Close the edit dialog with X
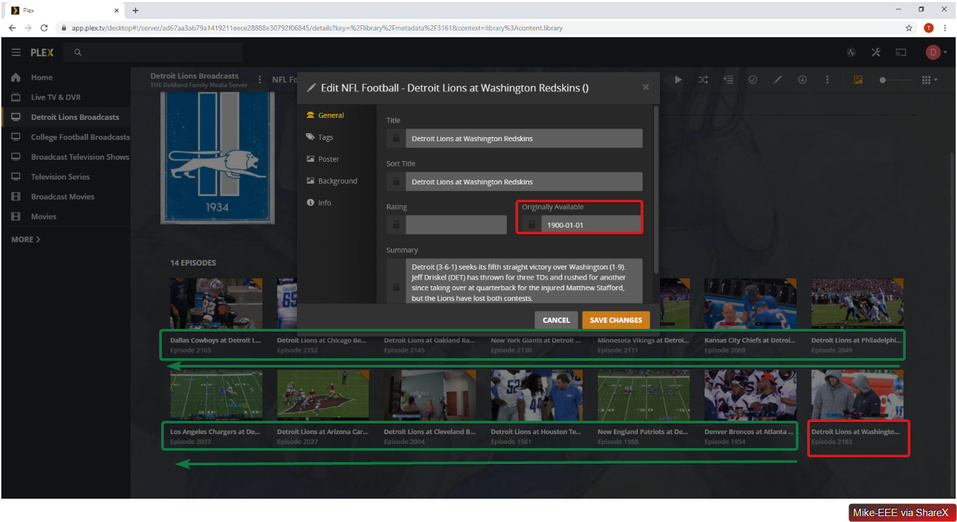 coord(646,87)
